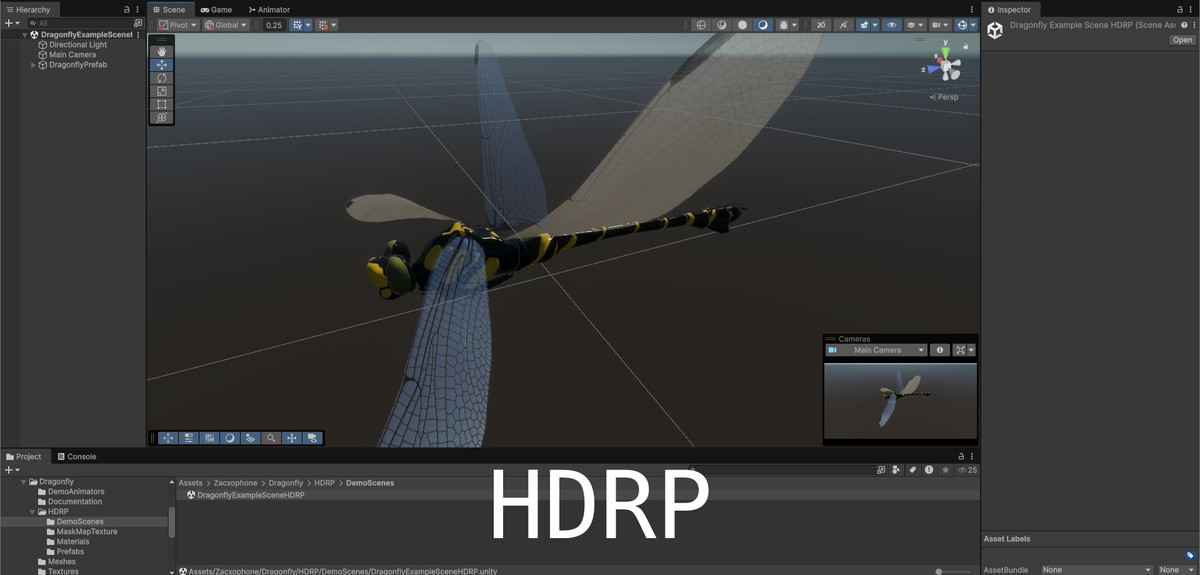
Task: Toggle 2D view mode
Action: click(821, 25)
